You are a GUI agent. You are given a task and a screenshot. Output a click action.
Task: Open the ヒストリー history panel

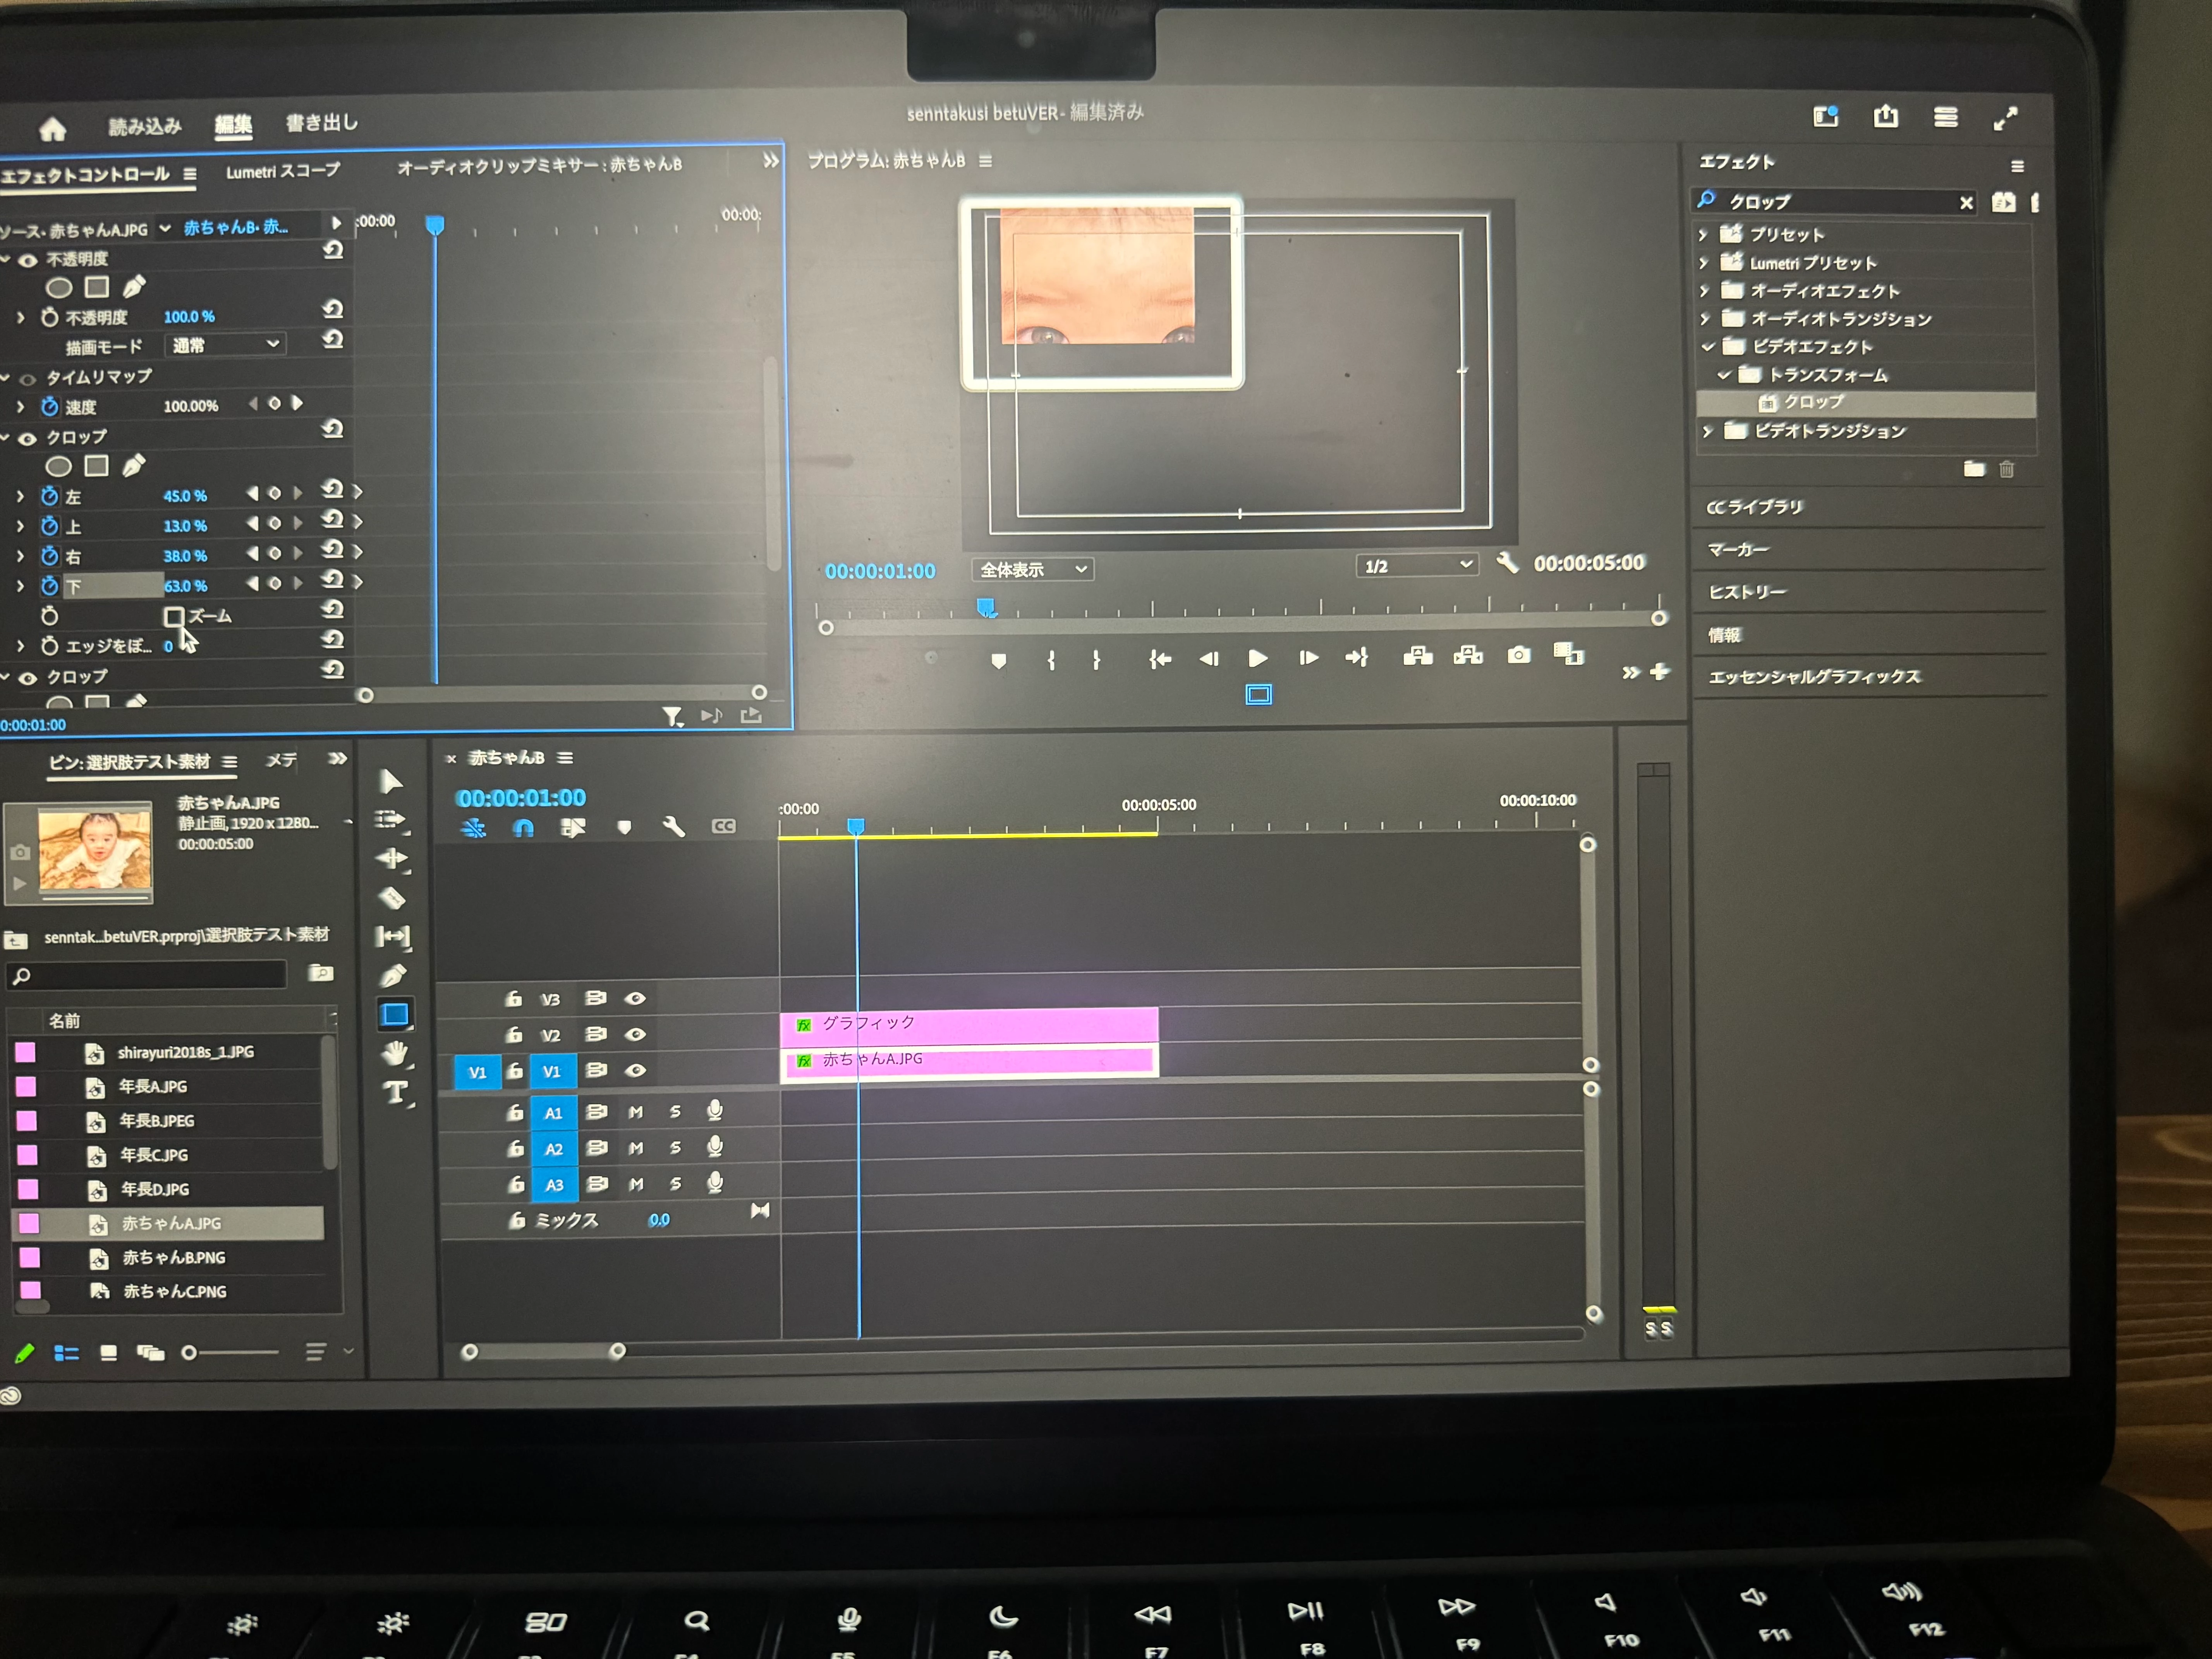pyautogui.click(x=1746, y=592)
